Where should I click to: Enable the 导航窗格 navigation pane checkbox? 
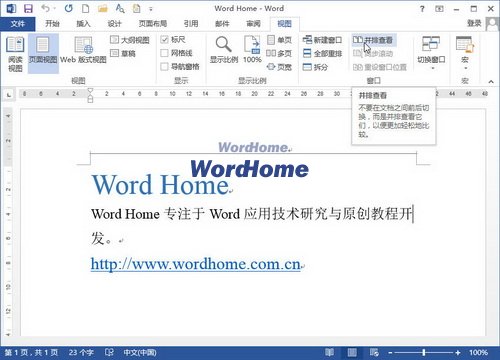164,67
